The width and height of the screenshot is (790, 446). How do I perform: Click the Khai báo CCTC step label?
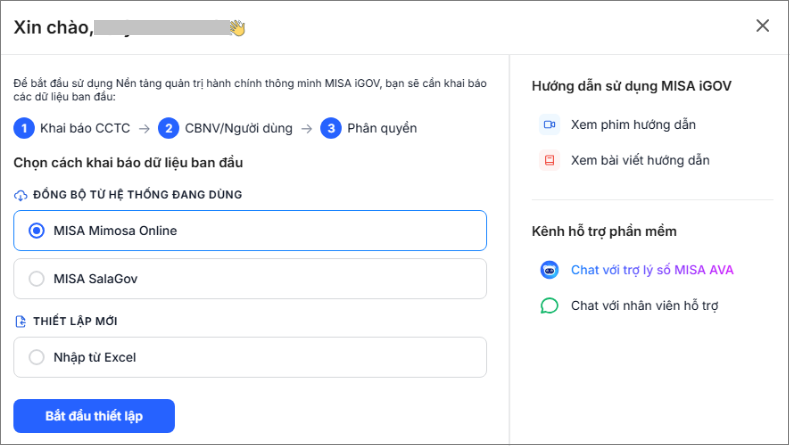tap(85, 128)
